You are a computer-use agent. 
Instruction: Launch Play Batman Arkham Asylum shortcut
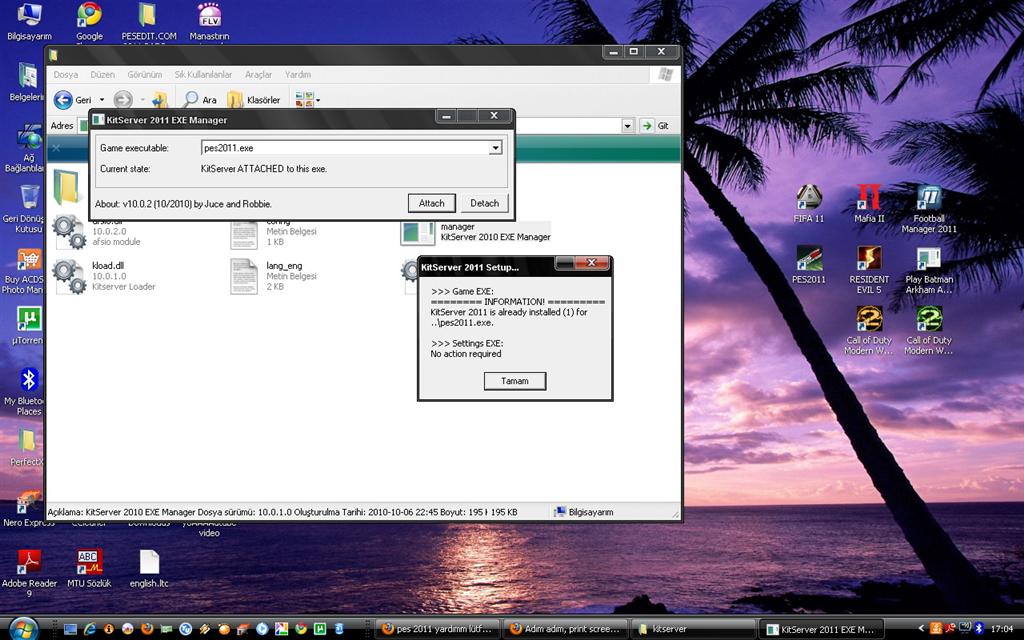[x=929, y=269]
